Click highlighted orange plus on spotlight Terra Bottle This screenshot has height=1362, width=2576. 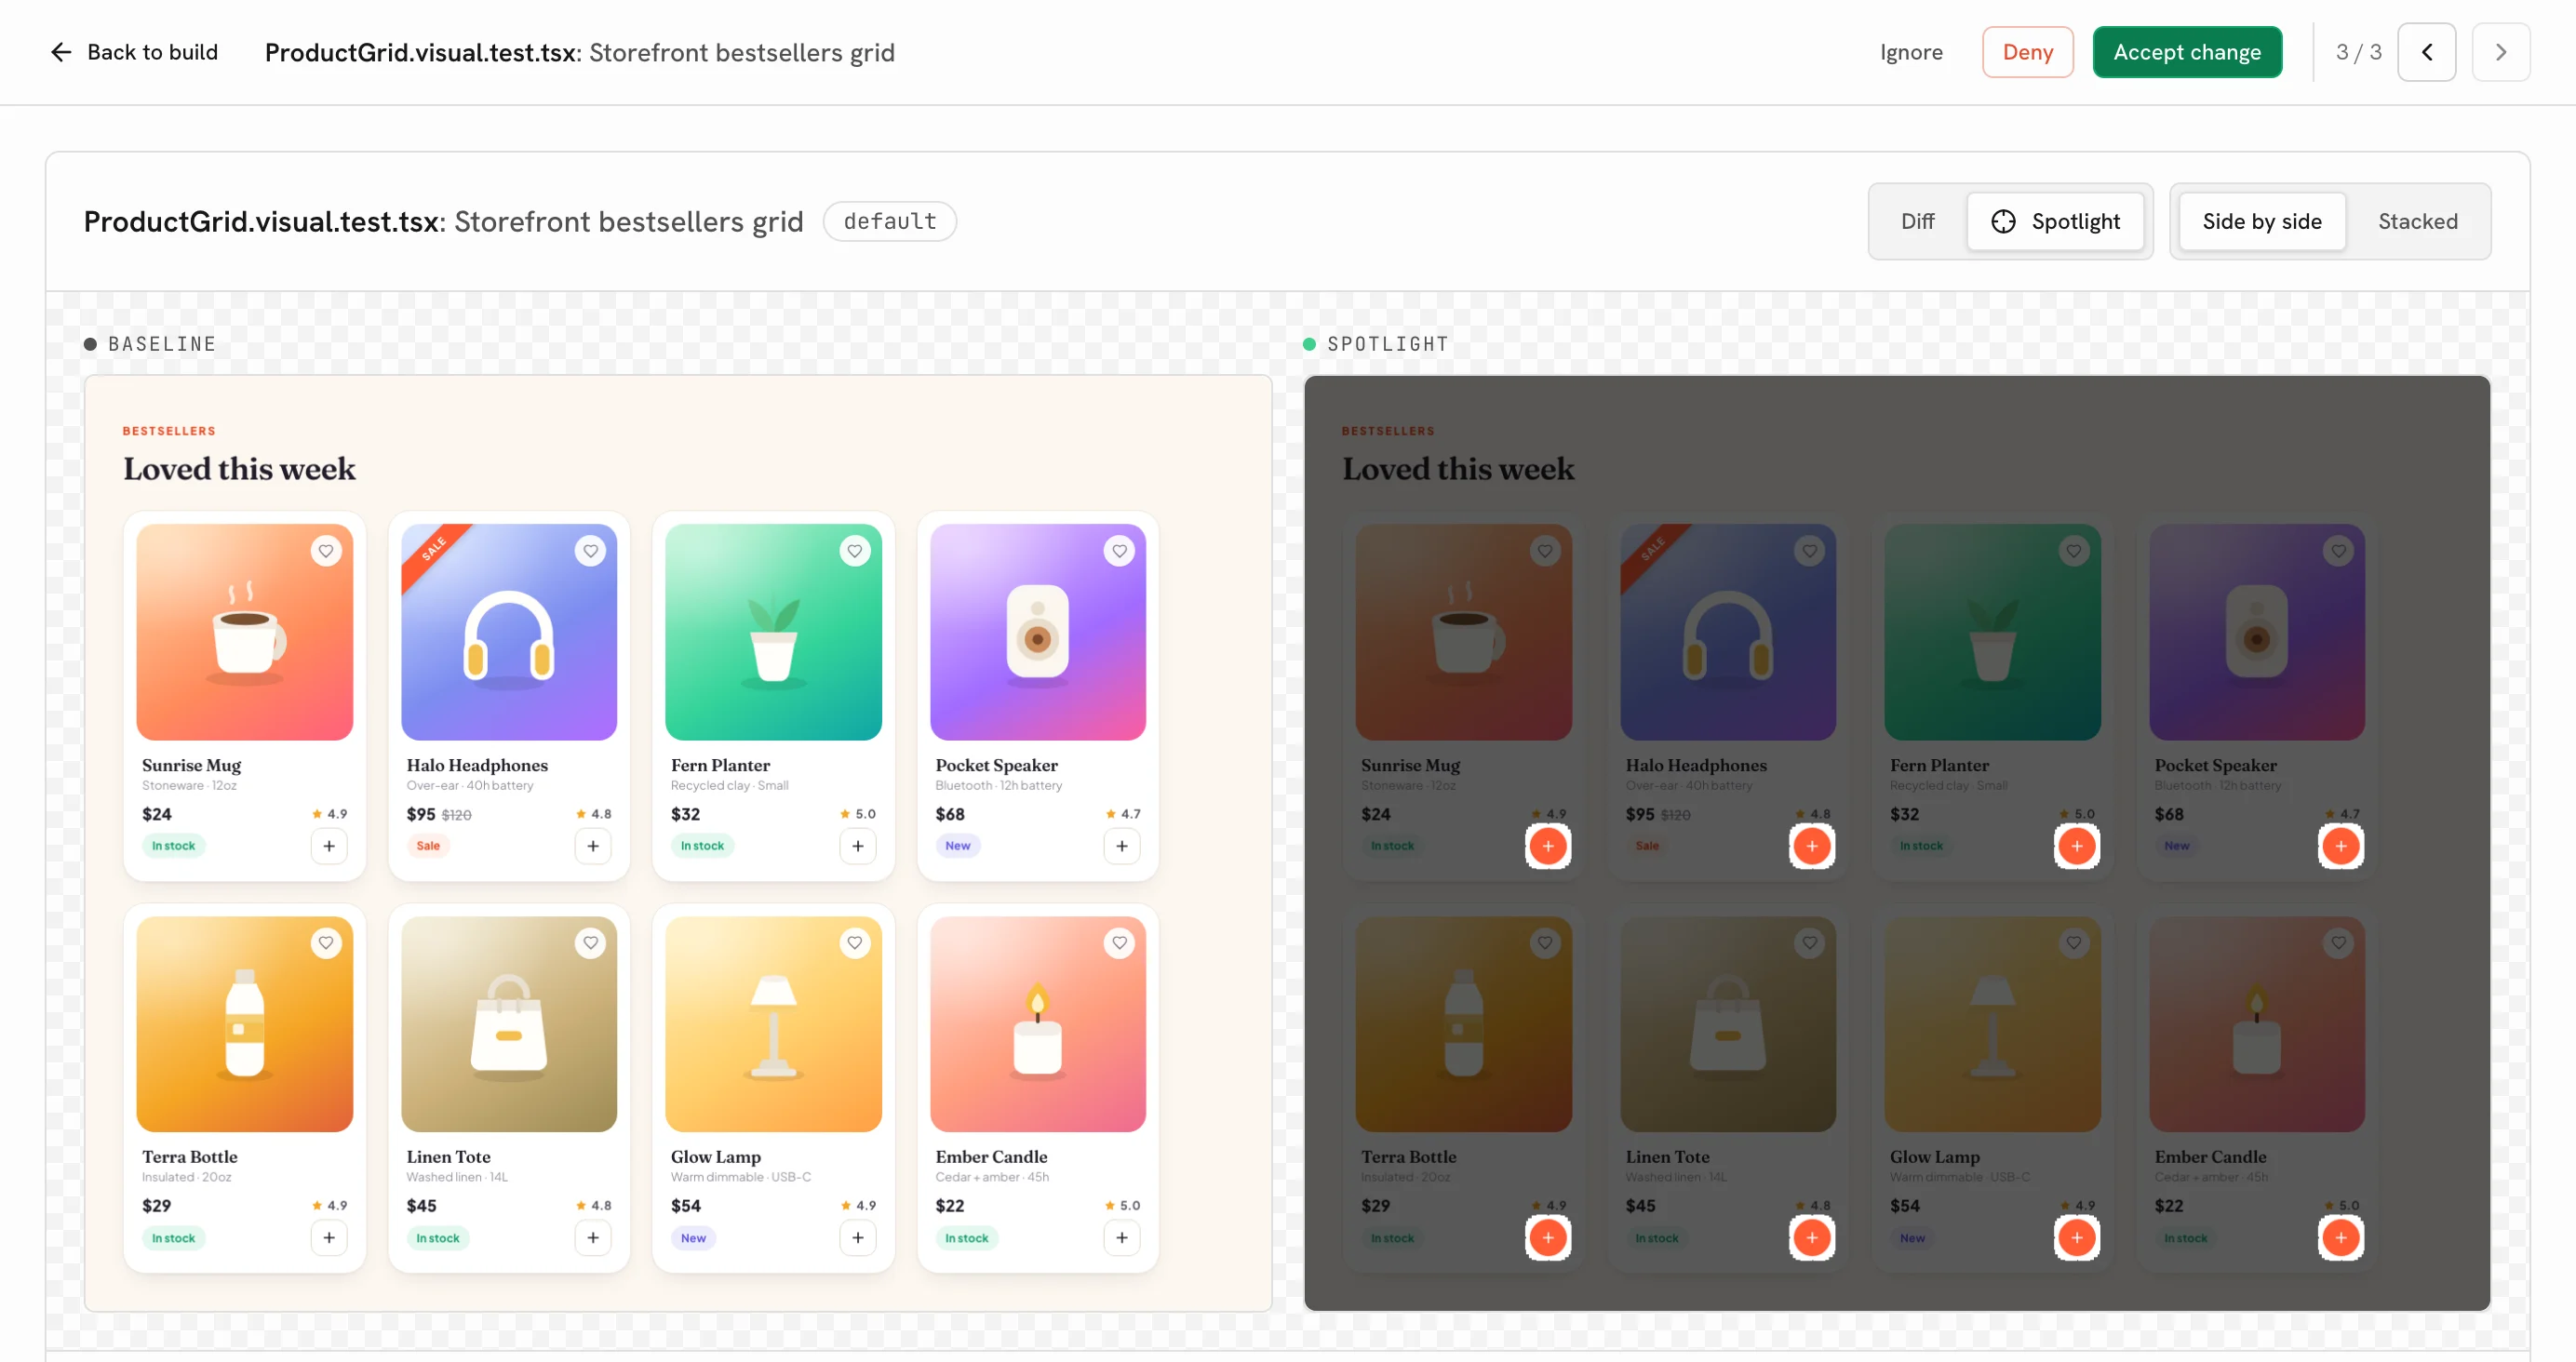tap(1548, 1238)
